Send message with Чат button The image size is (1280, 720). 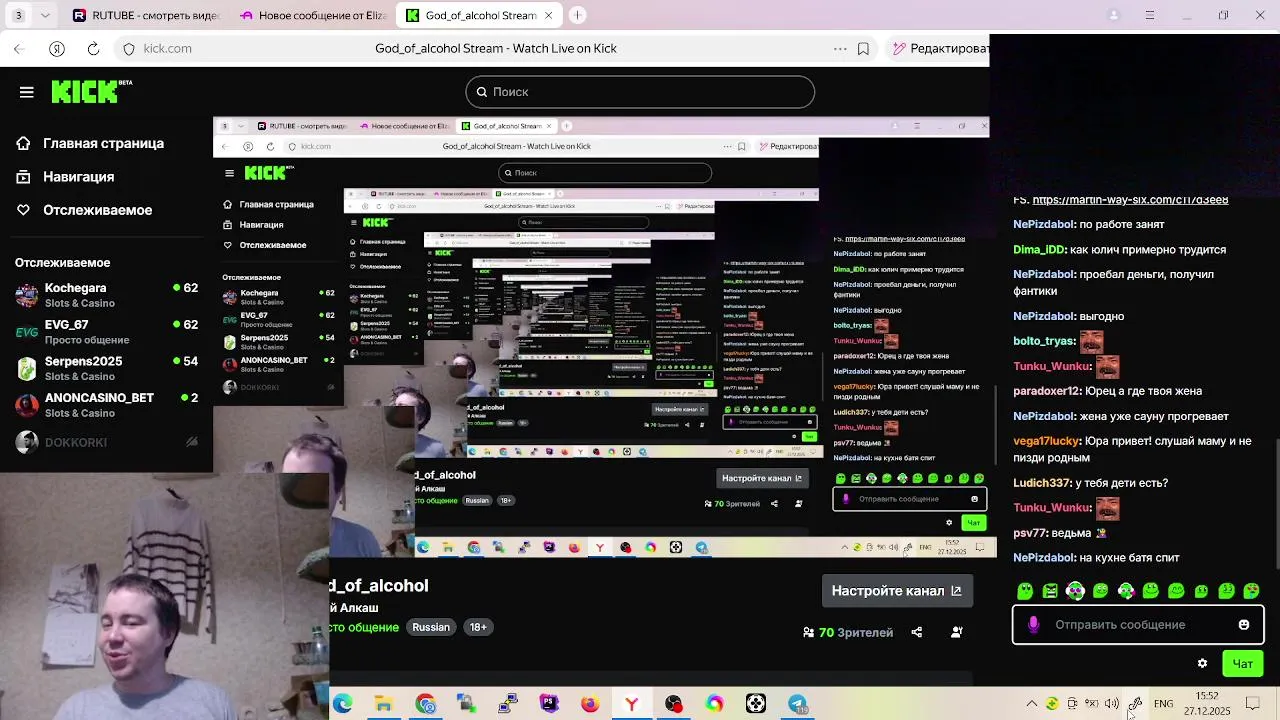point(1243,663)
